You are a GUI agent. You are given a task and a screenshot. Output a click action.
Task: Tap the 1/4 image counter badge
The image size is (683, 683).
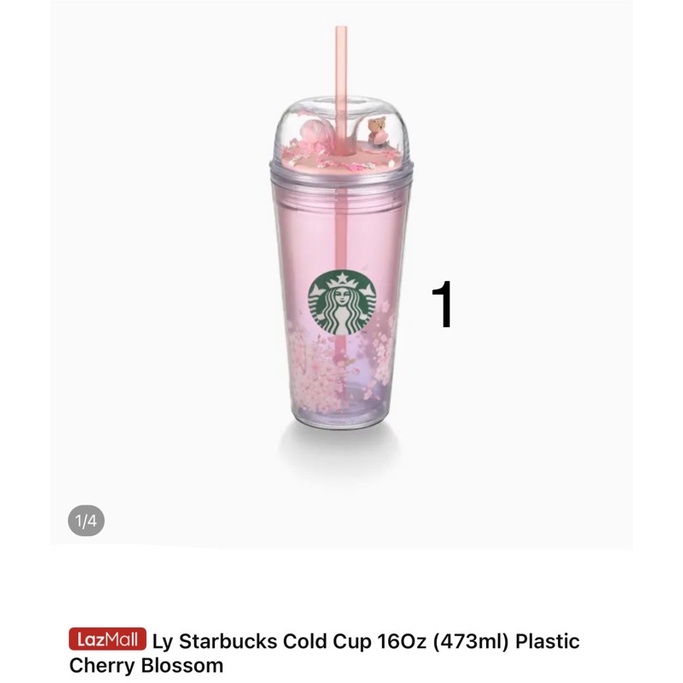[x=86, y=521]
